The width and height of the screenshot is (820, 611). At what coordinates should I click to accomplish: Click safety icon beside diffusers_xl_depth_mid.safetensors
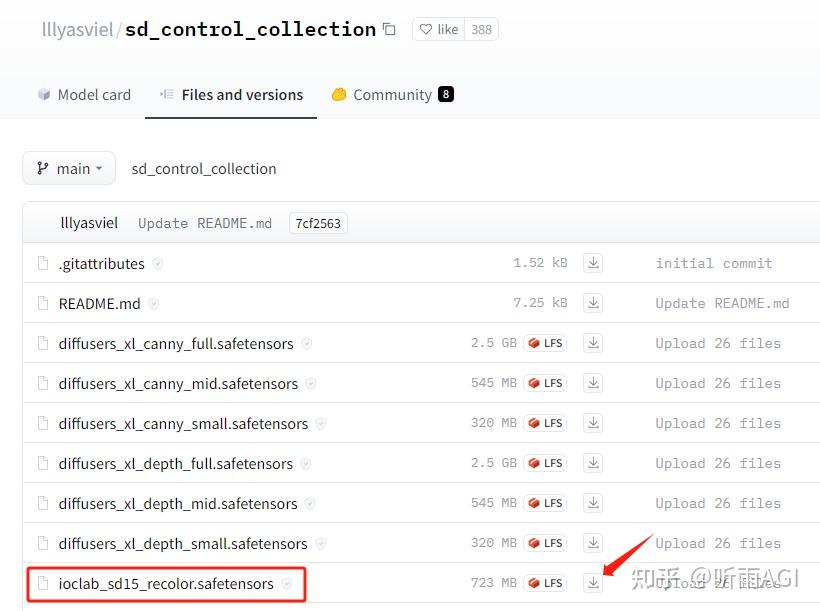coord(310,504)
